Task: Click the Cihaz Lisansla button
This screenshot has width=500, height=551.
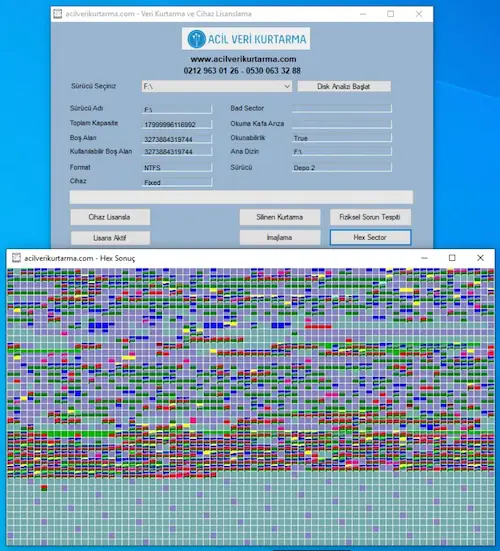Action: pyautogui.click(x=110, y=217)
